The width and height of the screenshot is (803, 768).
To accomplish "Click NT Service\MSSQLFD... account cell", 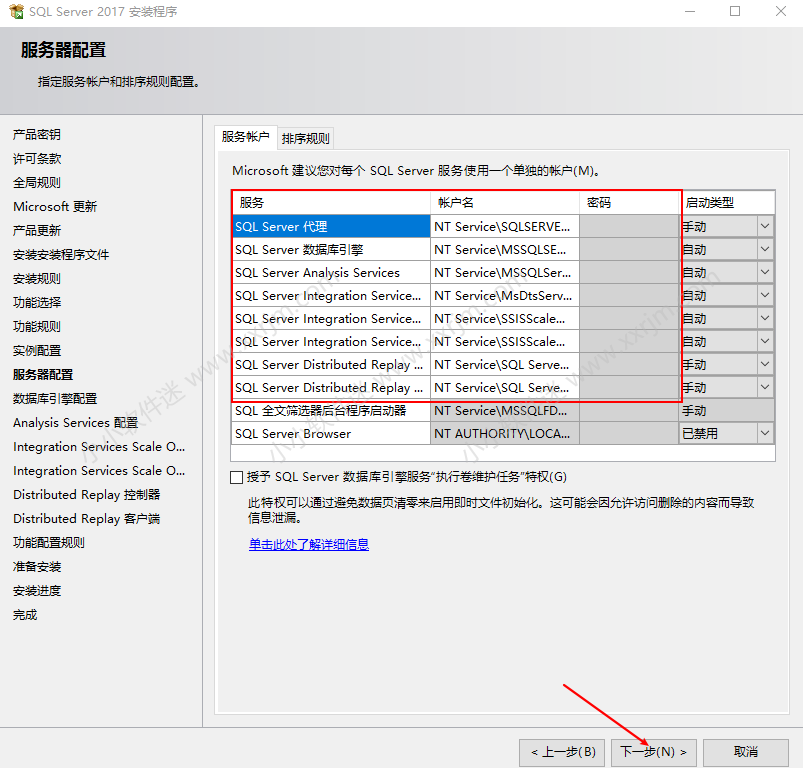I will (x=505, y=411).
